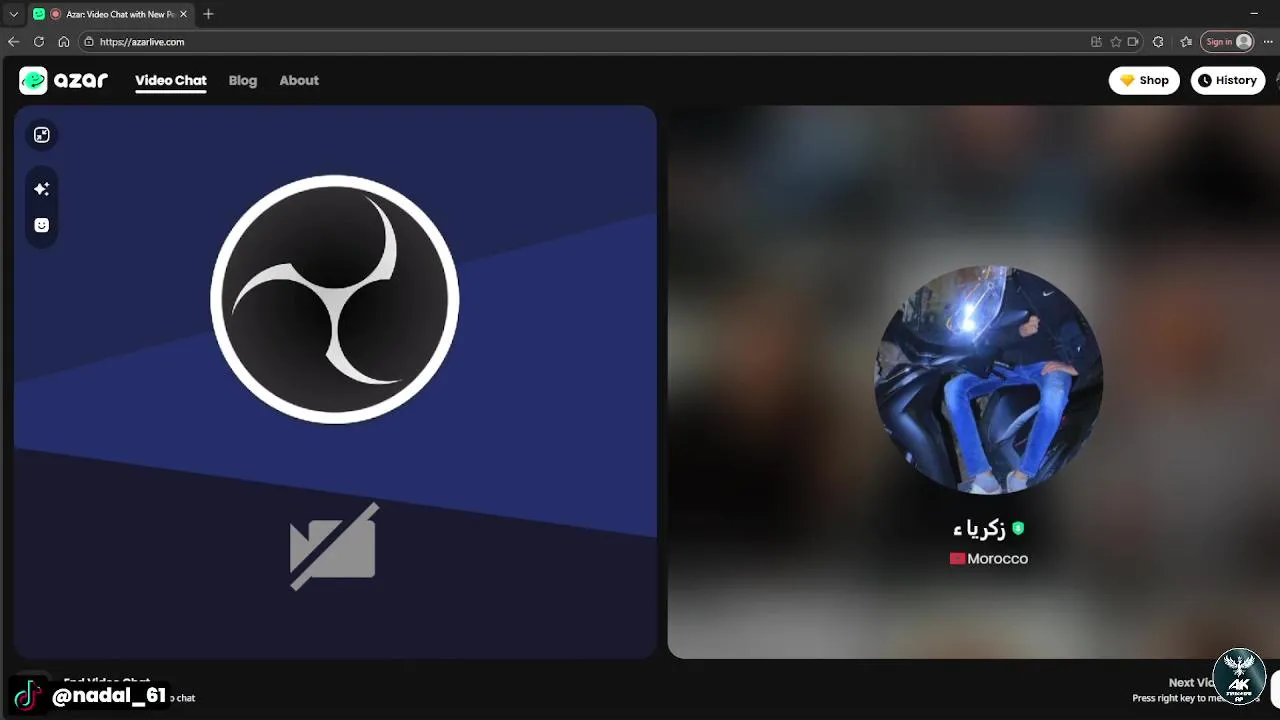The width and height of the screenshot is (1280, 720).
Task: Click the Morocco country label
Action: pos(997,559)
